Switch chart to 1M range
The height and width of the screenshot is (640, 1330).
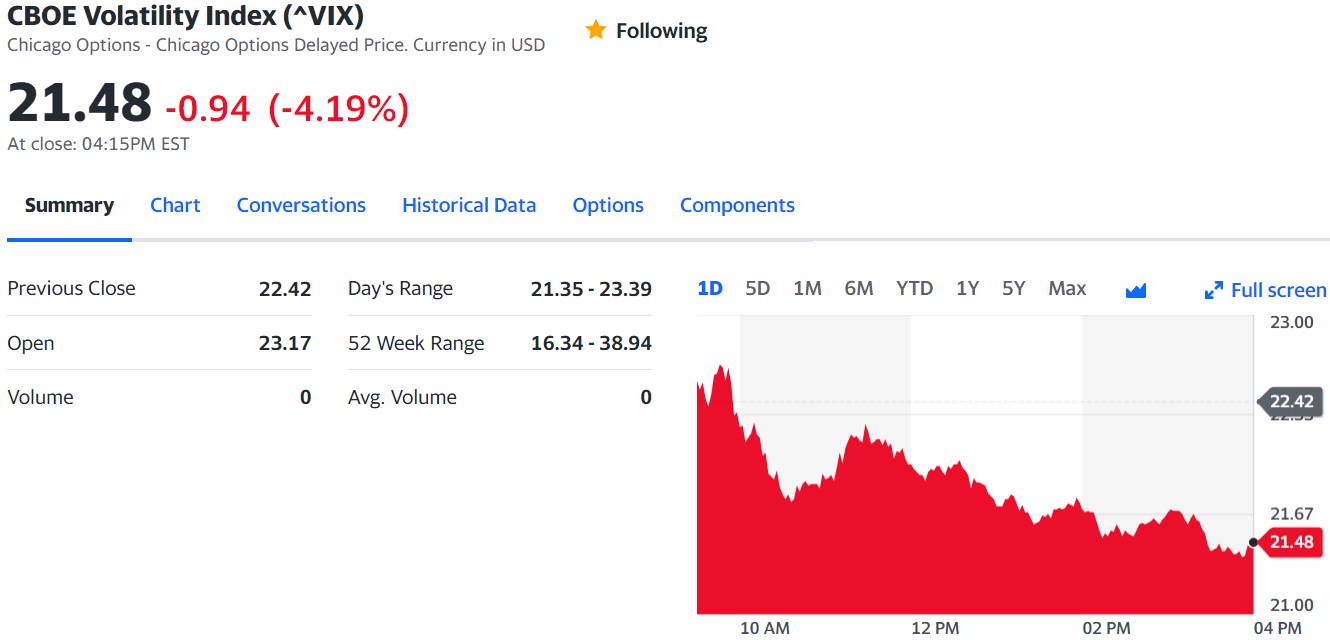[807, 288]
